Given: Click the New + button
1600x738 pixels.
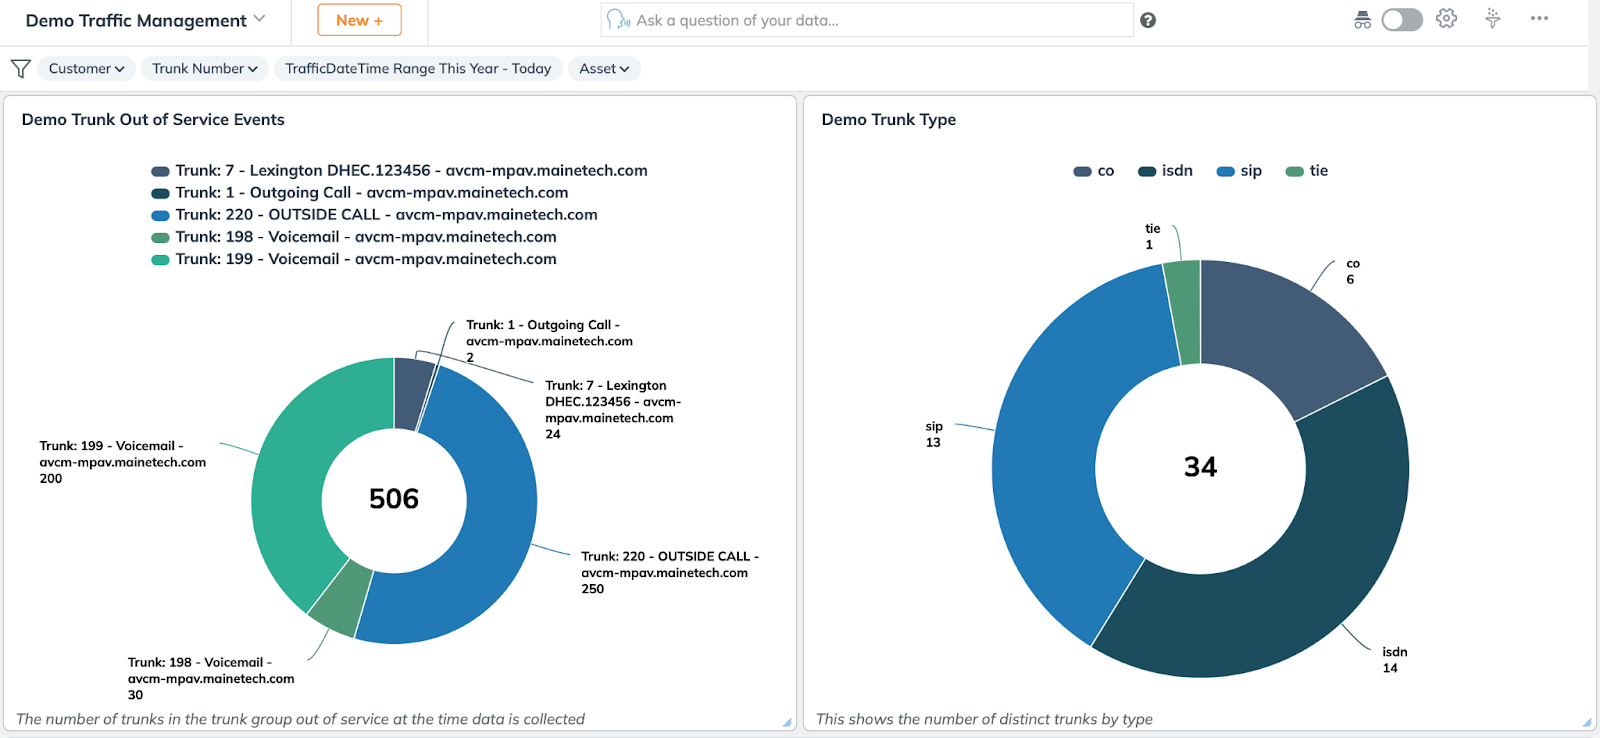Looking at the screenshot, I should coord(359,20).
